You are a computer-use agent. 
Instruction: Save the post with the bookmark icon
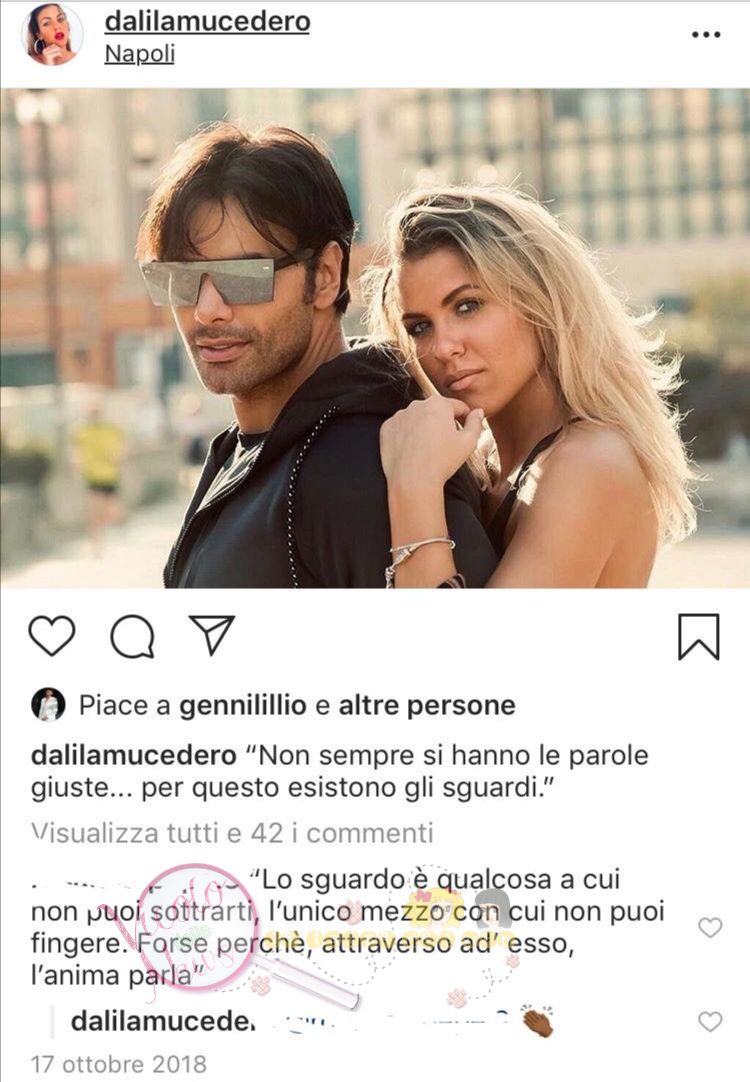pyautogui.click(x=698, y=636)
